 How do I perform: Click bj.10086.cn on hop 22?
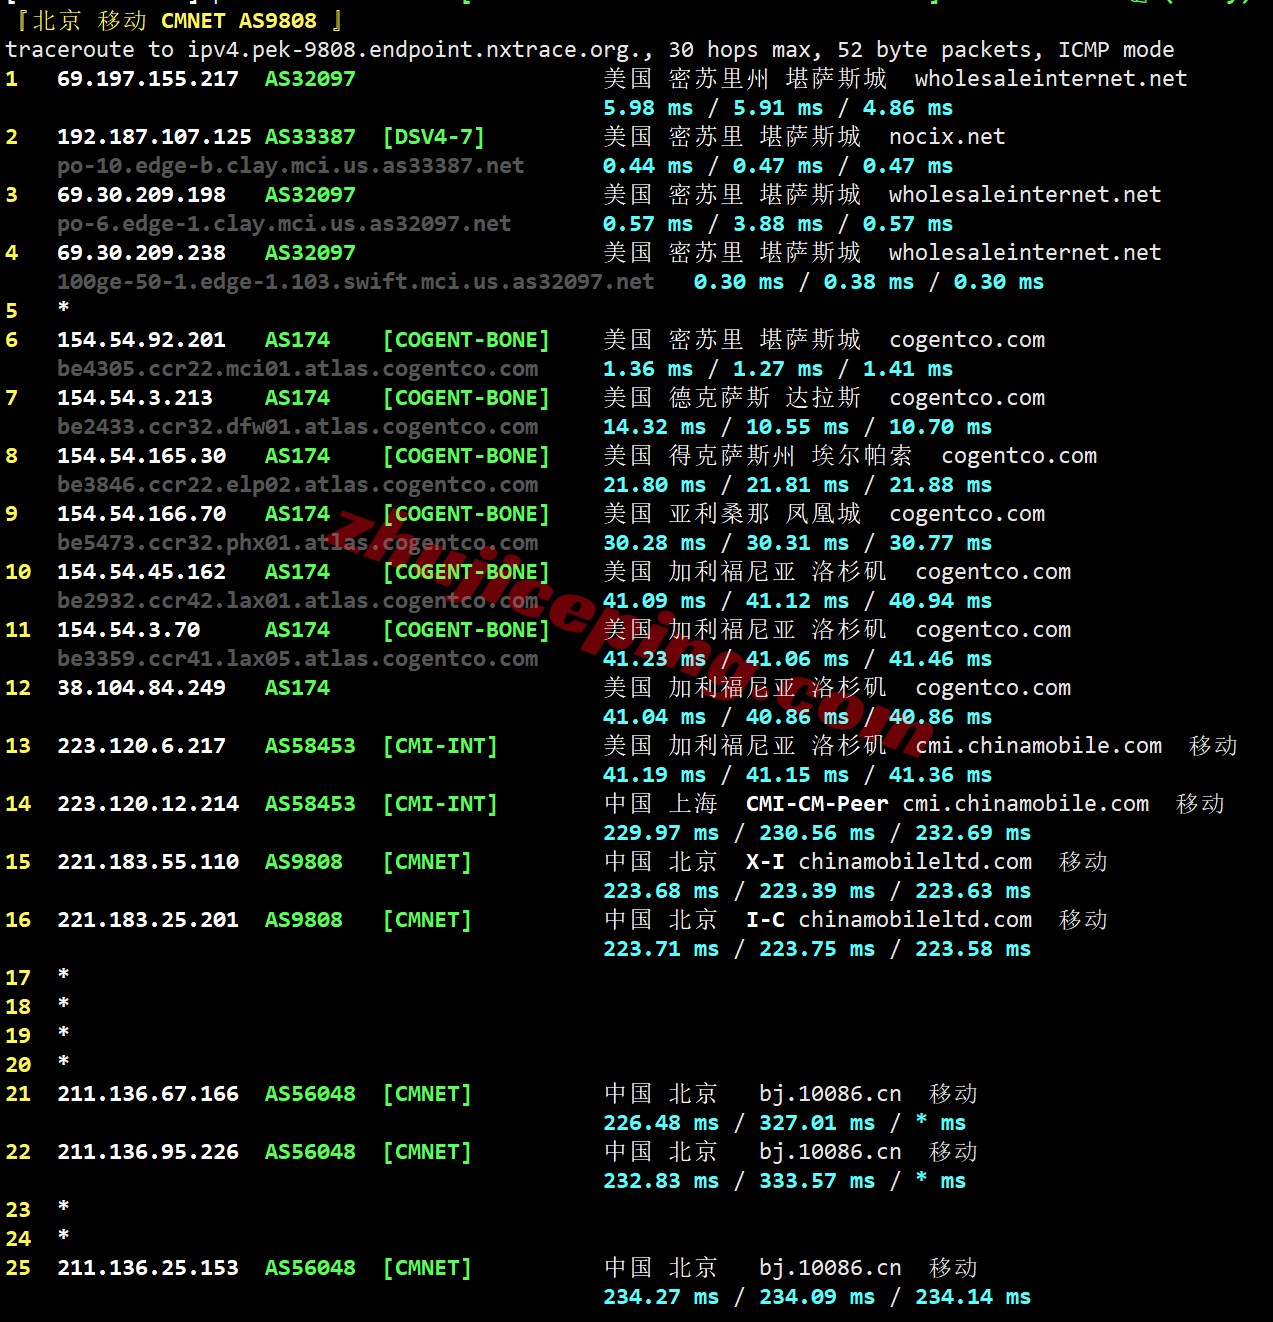(830, 1152)
